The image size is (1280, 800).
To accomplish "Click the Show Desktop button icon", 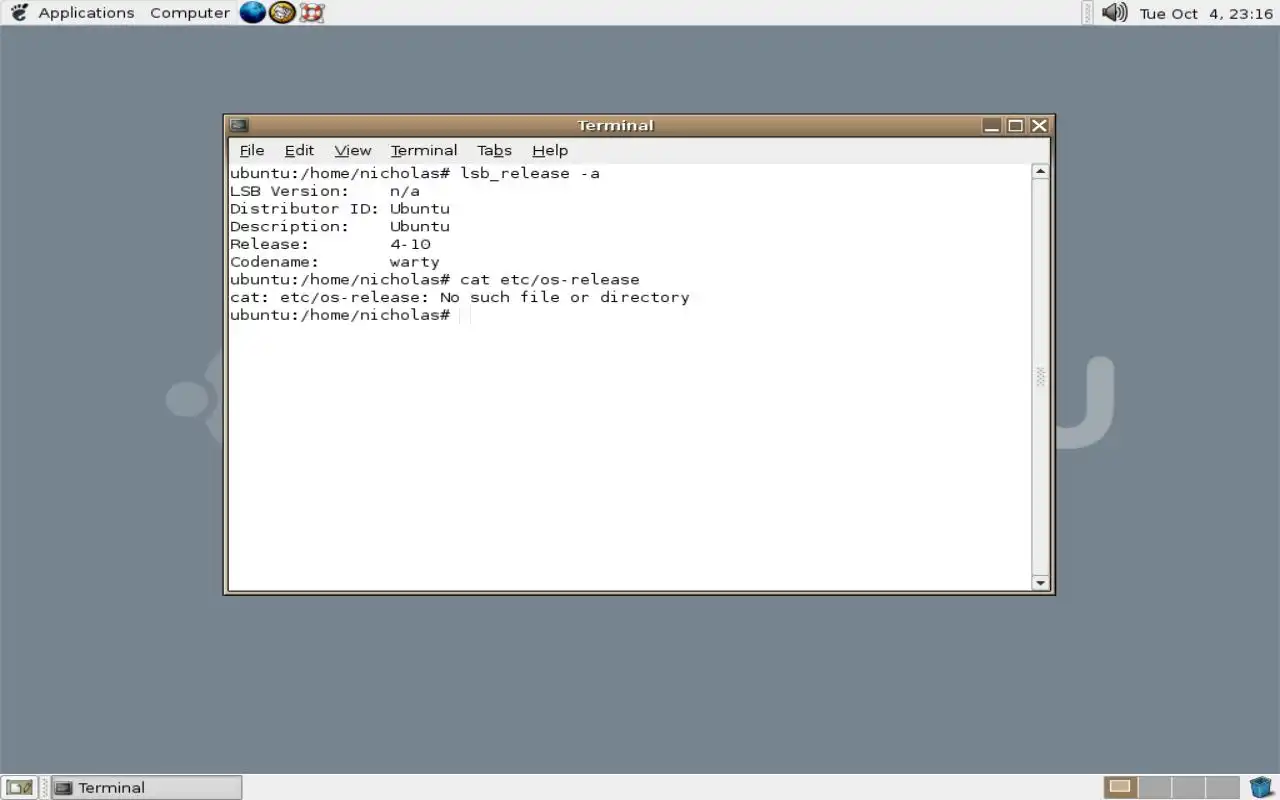I will (x=20, y=787).
